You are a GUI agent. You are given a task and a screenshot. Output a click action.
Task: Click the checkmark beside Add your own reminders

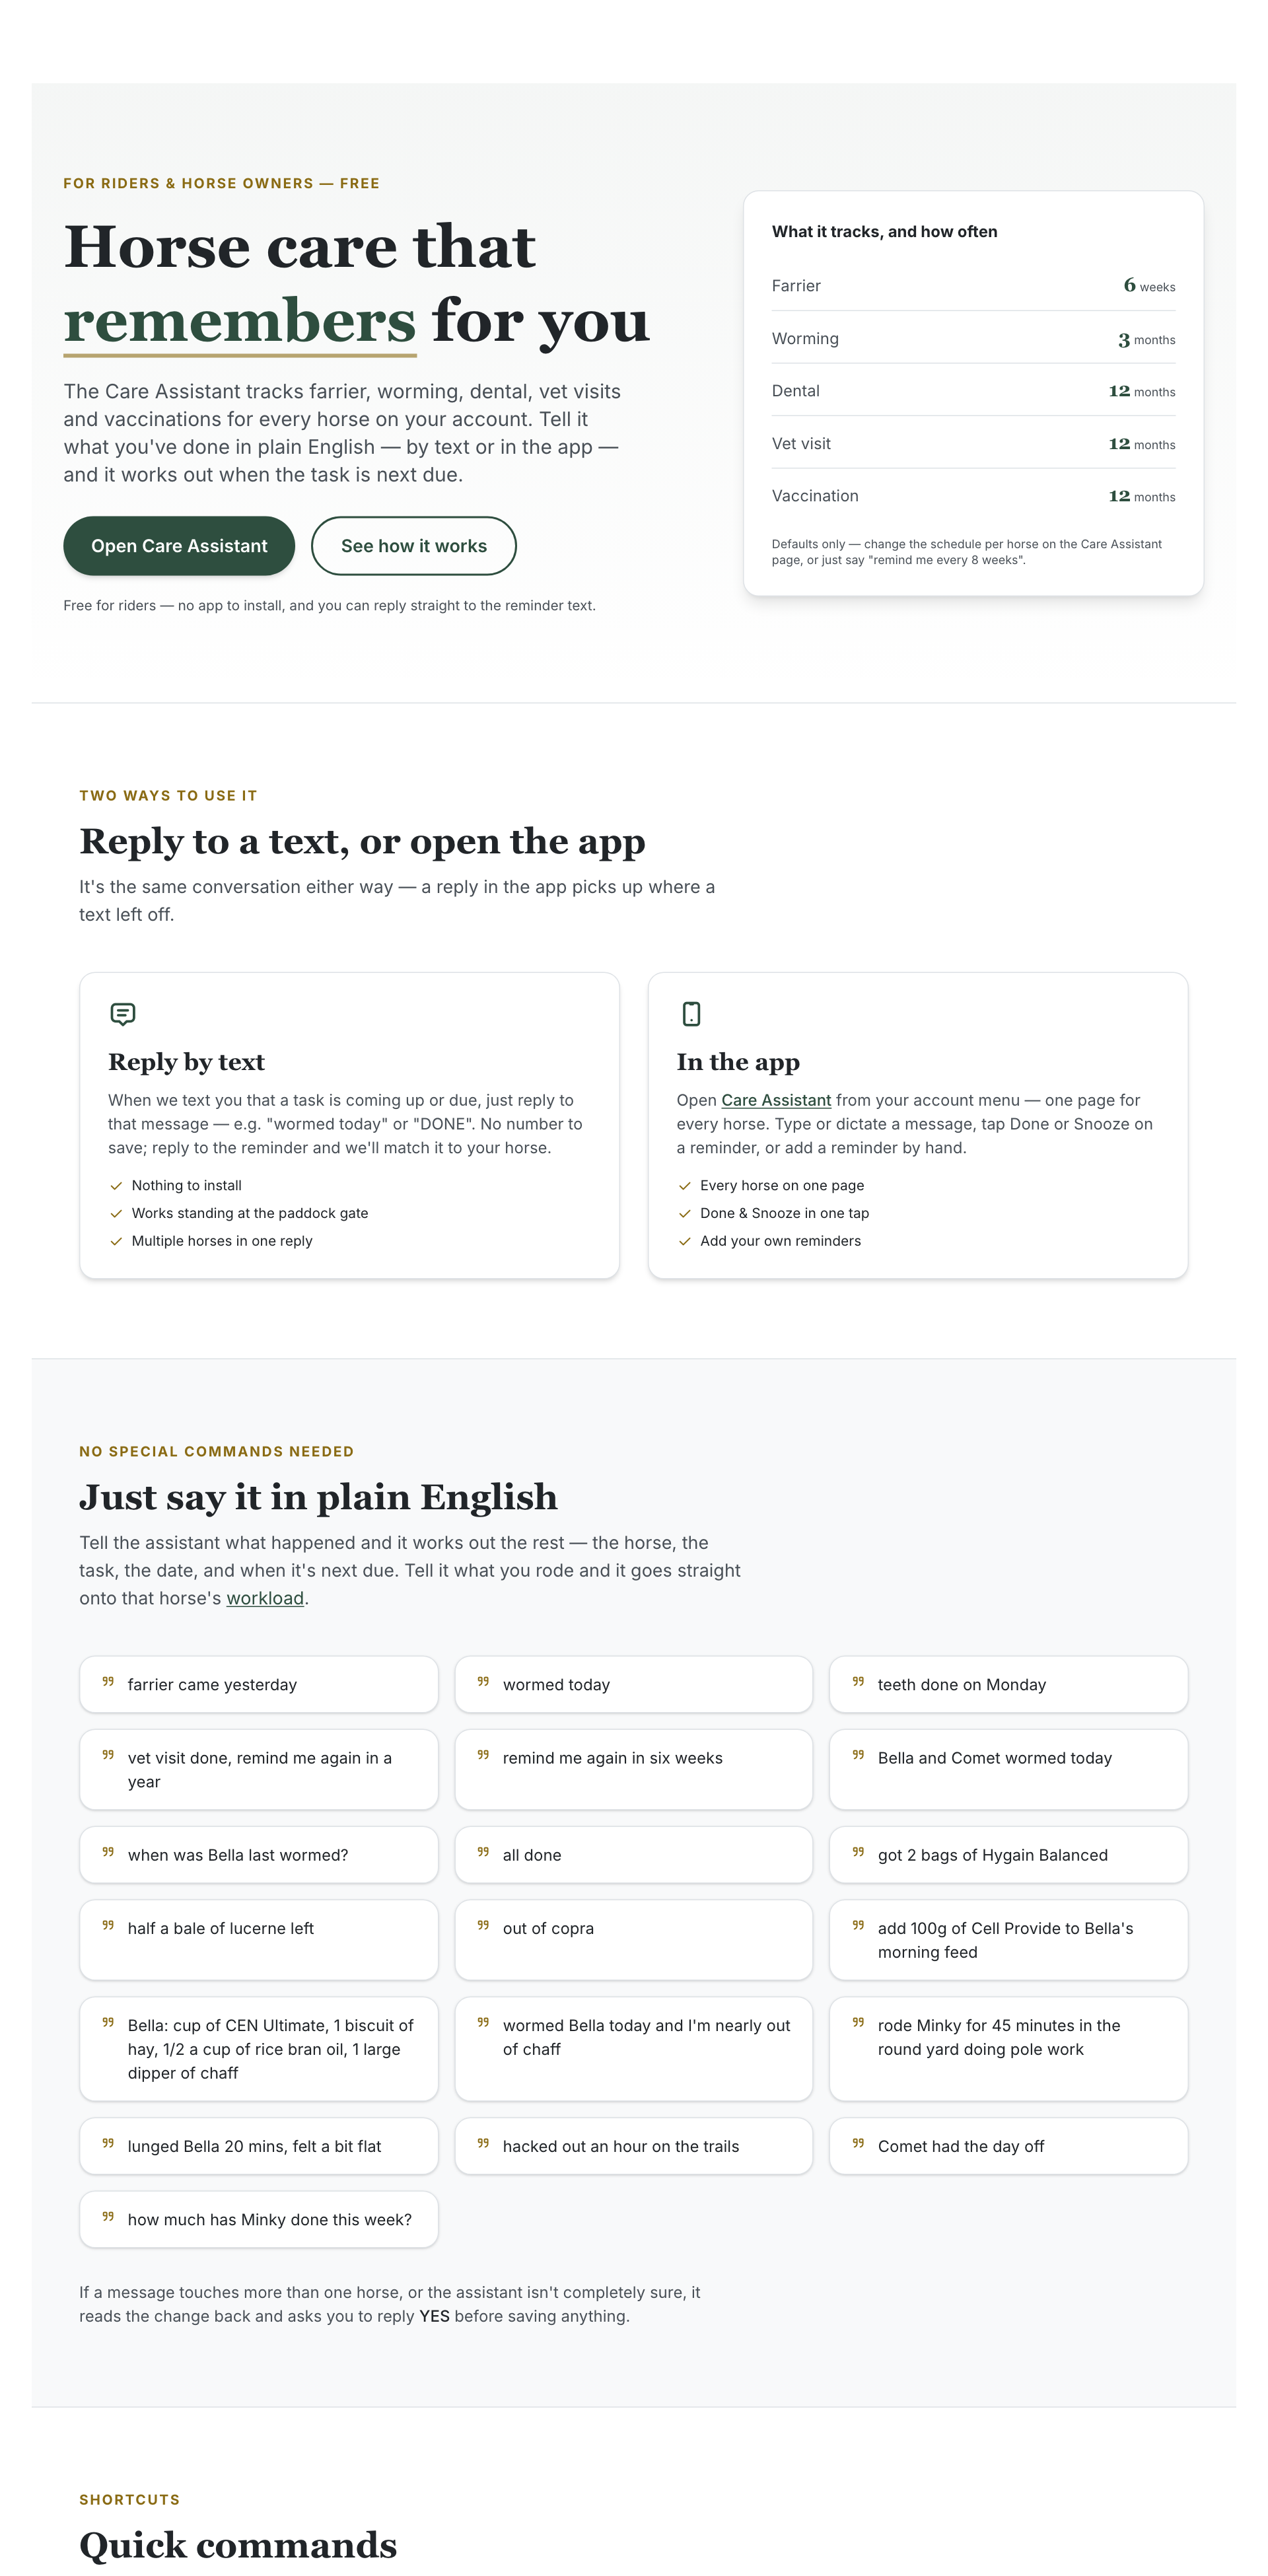click(685, 1242)
